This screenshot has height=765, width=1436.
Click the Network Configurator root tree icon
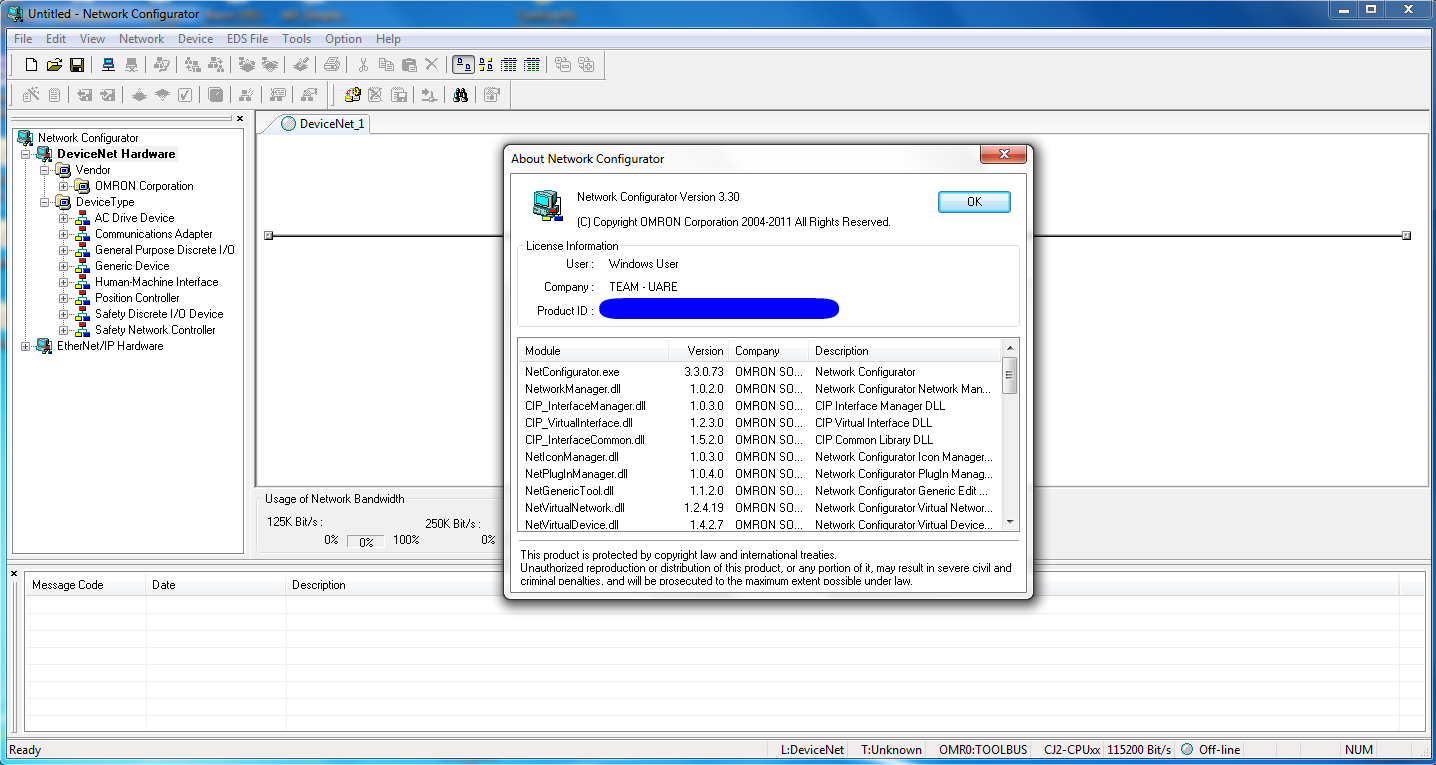pos(25,138)
